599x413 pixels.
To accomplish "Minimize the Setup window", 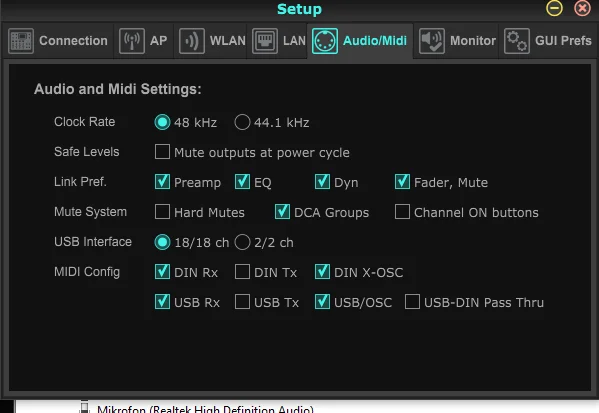I will tap(554, 8).
